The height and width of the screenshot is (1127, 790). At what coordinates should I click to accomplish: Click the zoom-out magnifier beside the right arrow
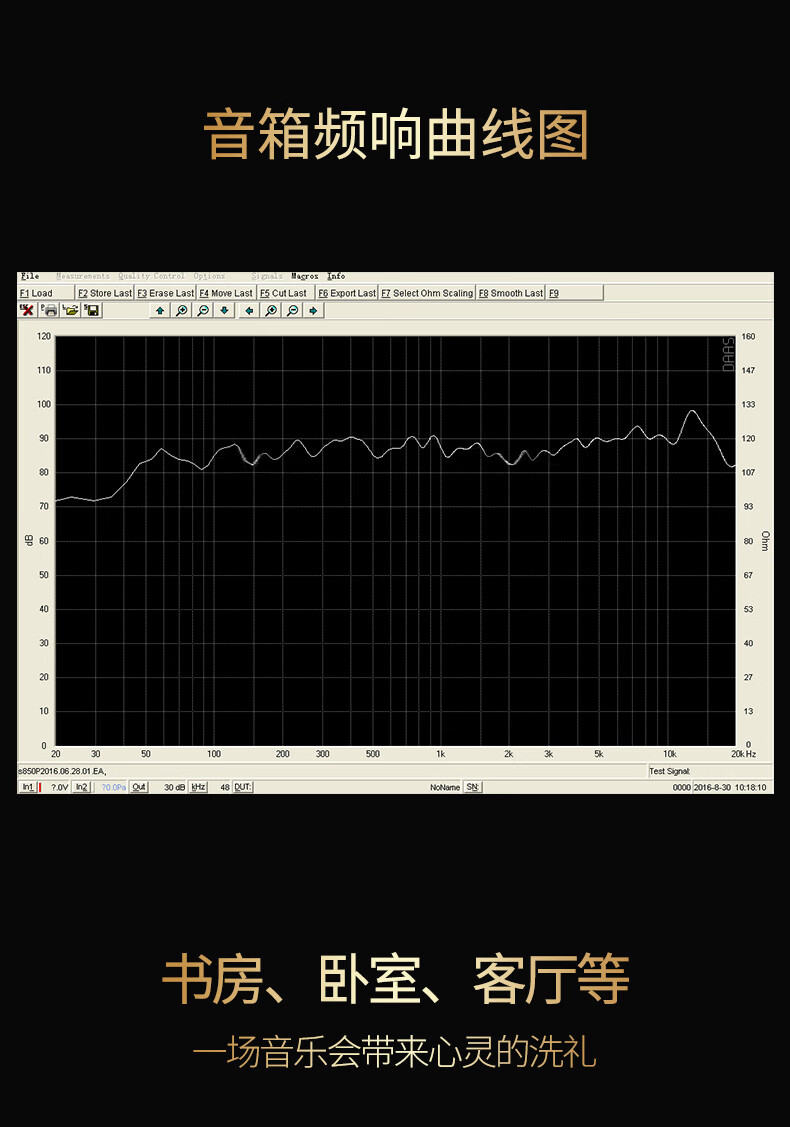(x=293, y=310)
